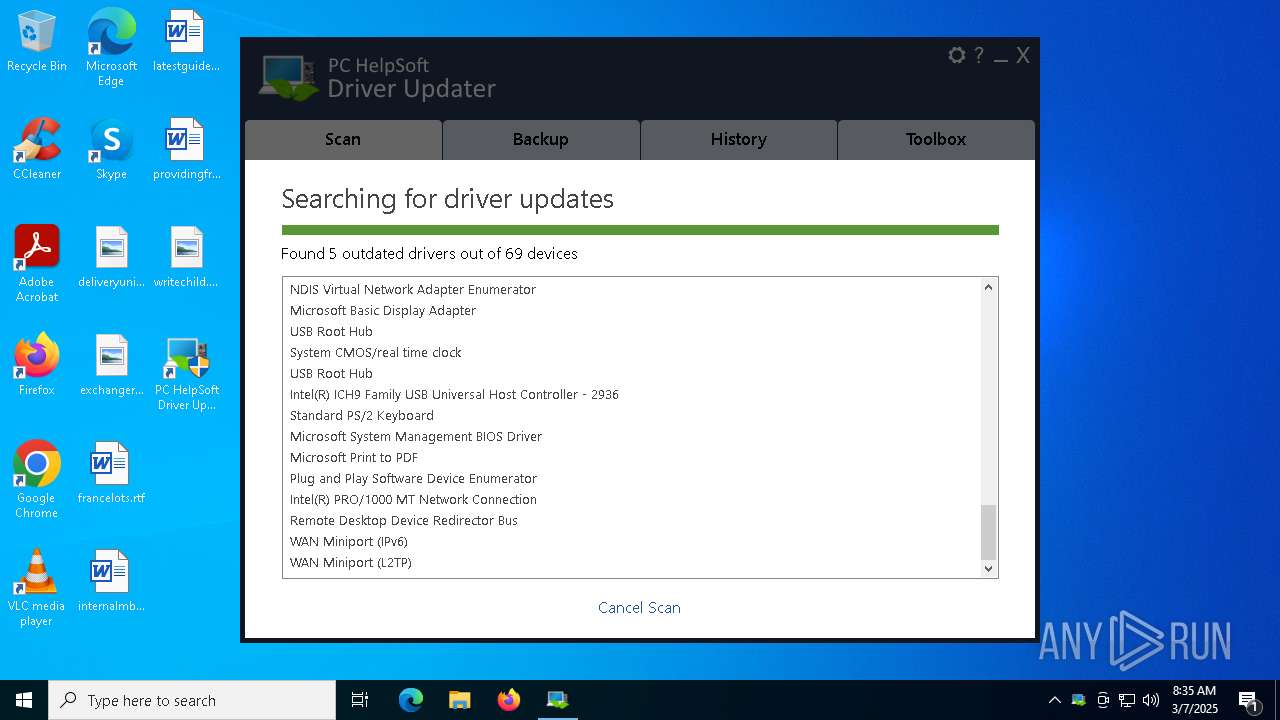1280x720 pixels.
Task: Select Plug and Play Software Device Enumerator row
Action: click(631, 478)
